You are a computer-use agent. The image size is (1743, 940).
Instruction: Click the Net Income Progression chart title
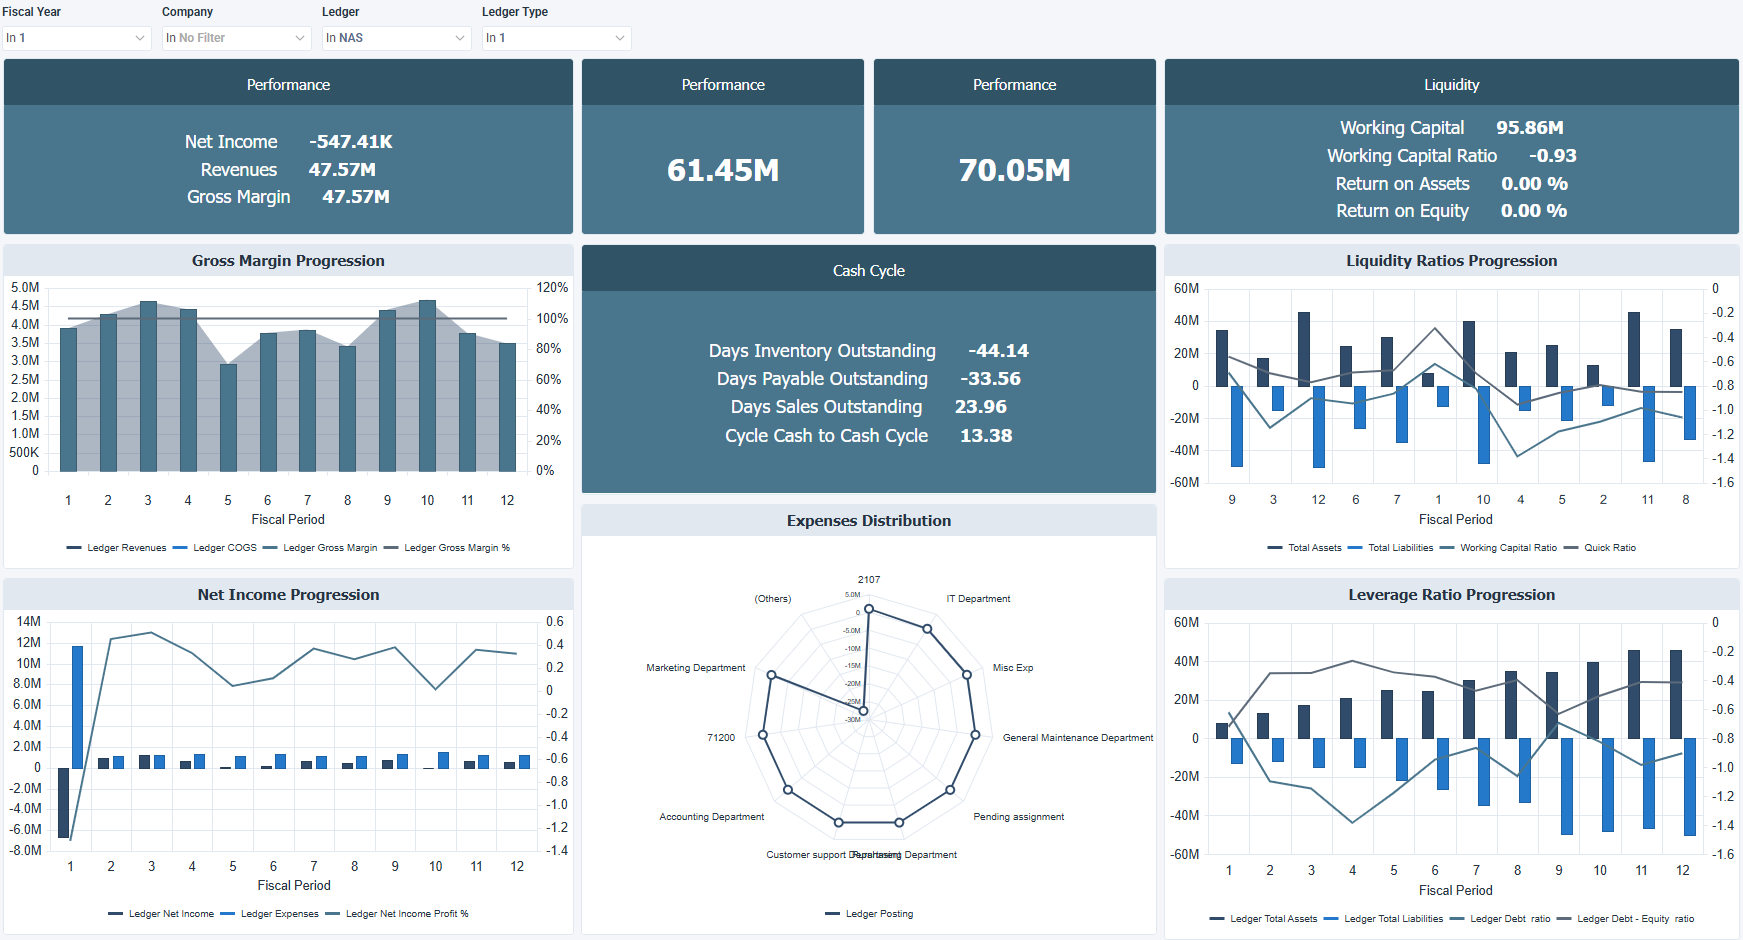pyautogui.click(x=288, y=595)
